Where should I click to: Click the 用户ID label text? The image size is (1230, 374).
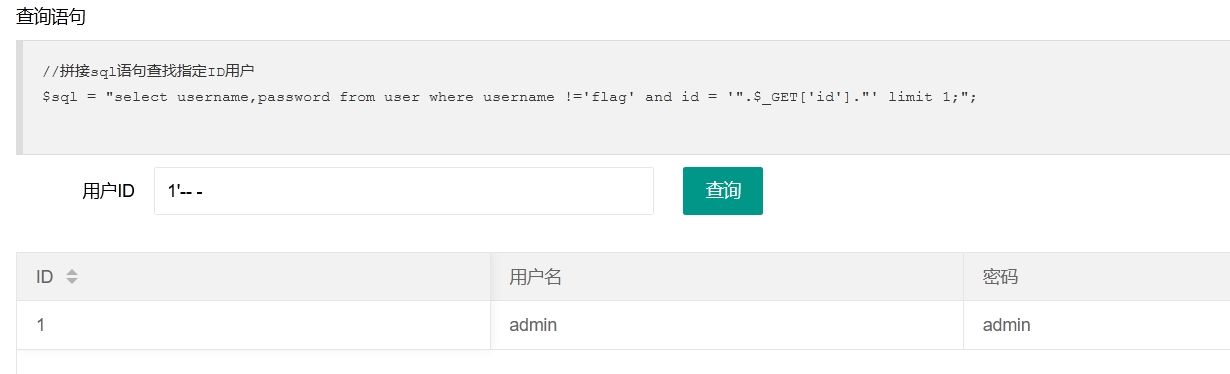click(x=108, y=191)
